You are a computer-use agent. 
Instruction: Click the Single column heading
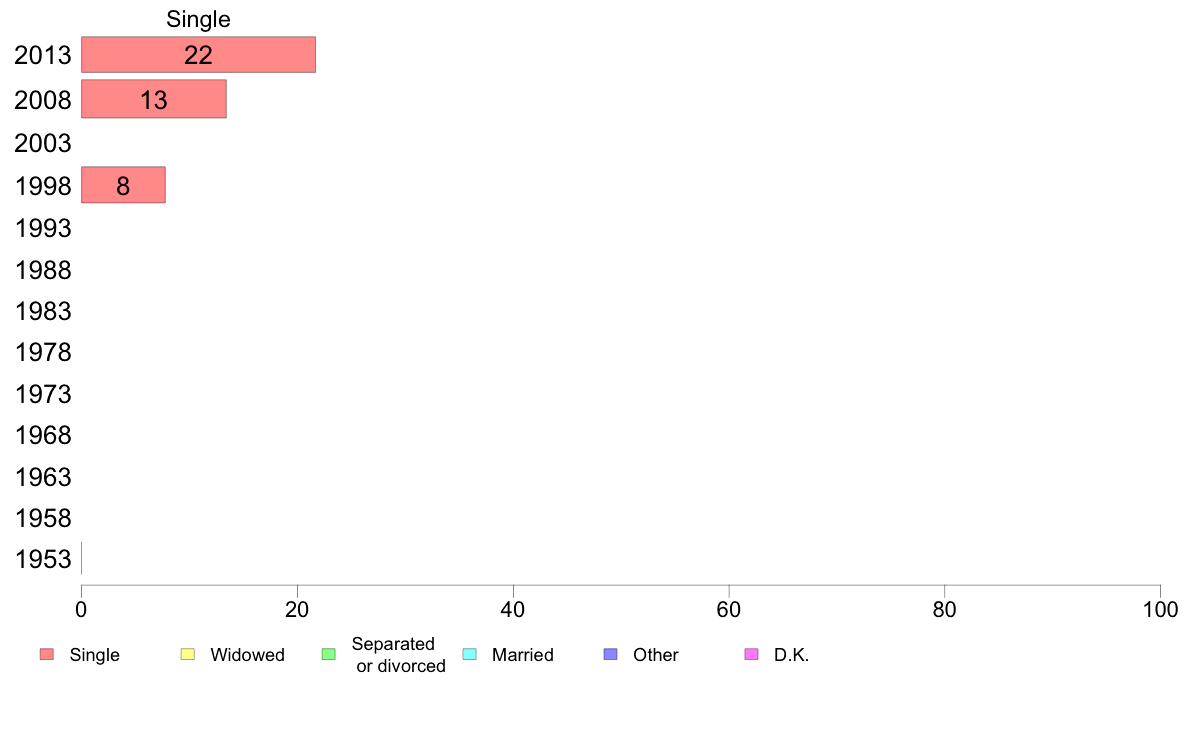click(x=199, y=19)
